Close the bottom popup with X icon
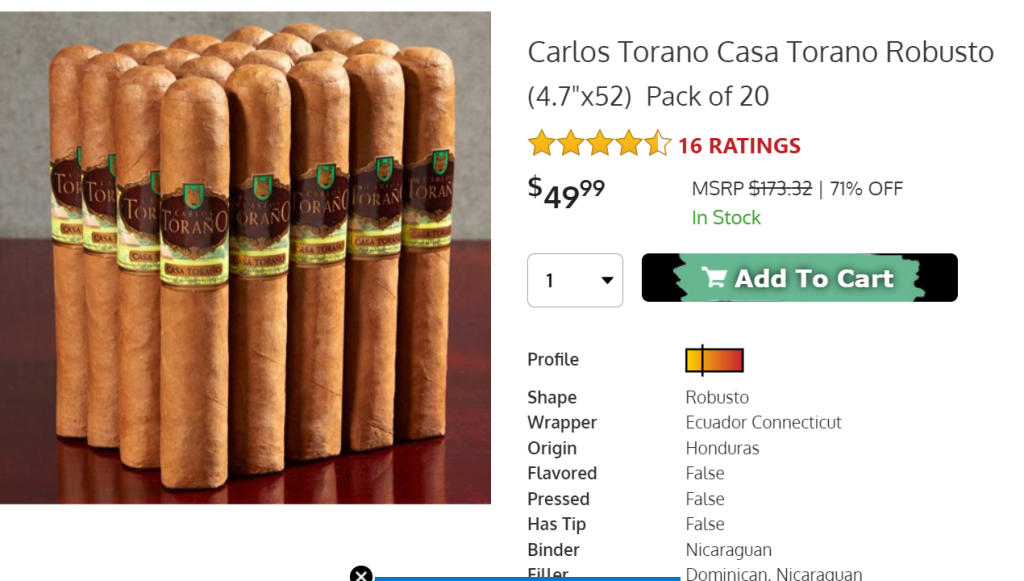 pos(361,574)
